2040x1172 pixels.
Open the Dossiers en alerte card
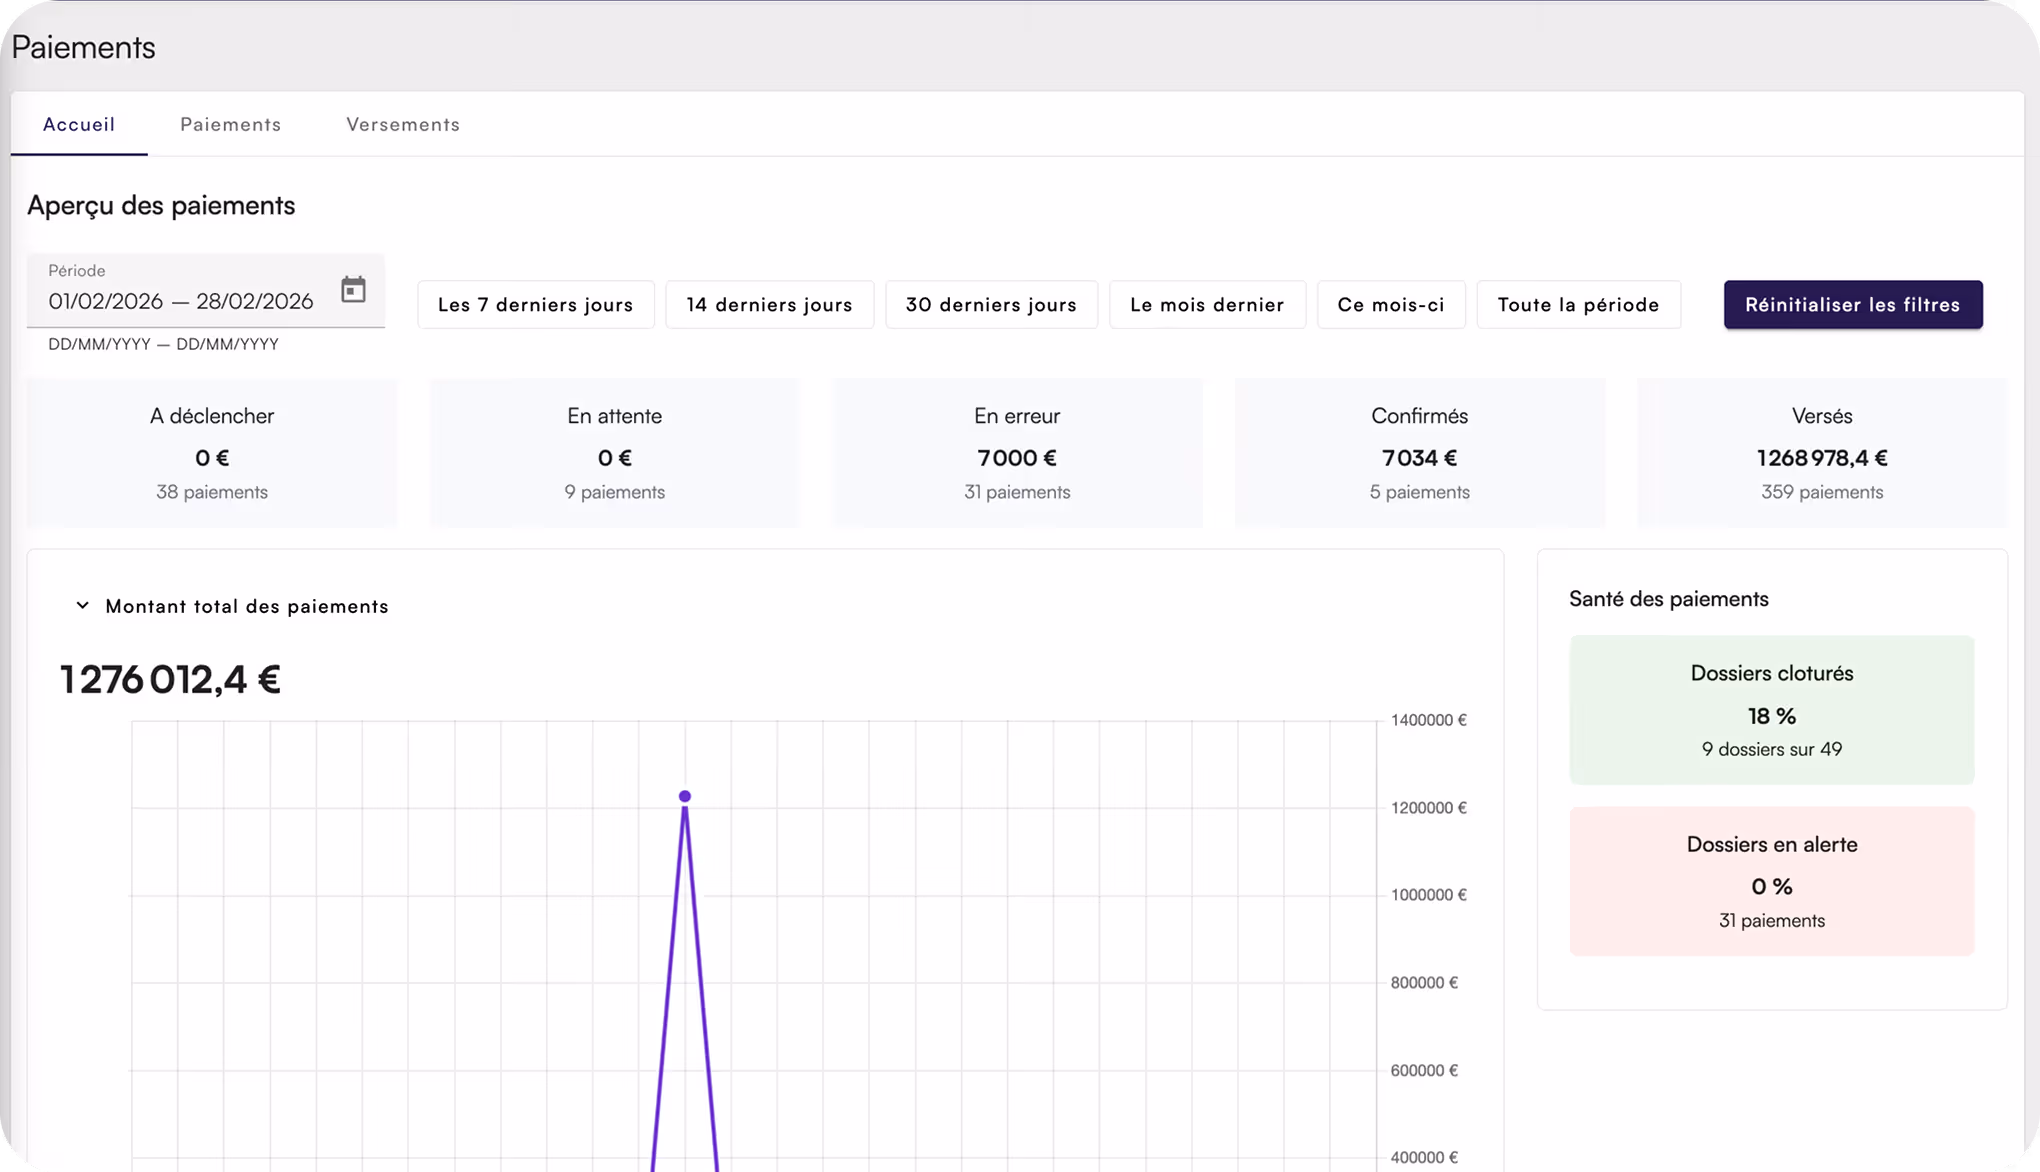[1772, 881]
